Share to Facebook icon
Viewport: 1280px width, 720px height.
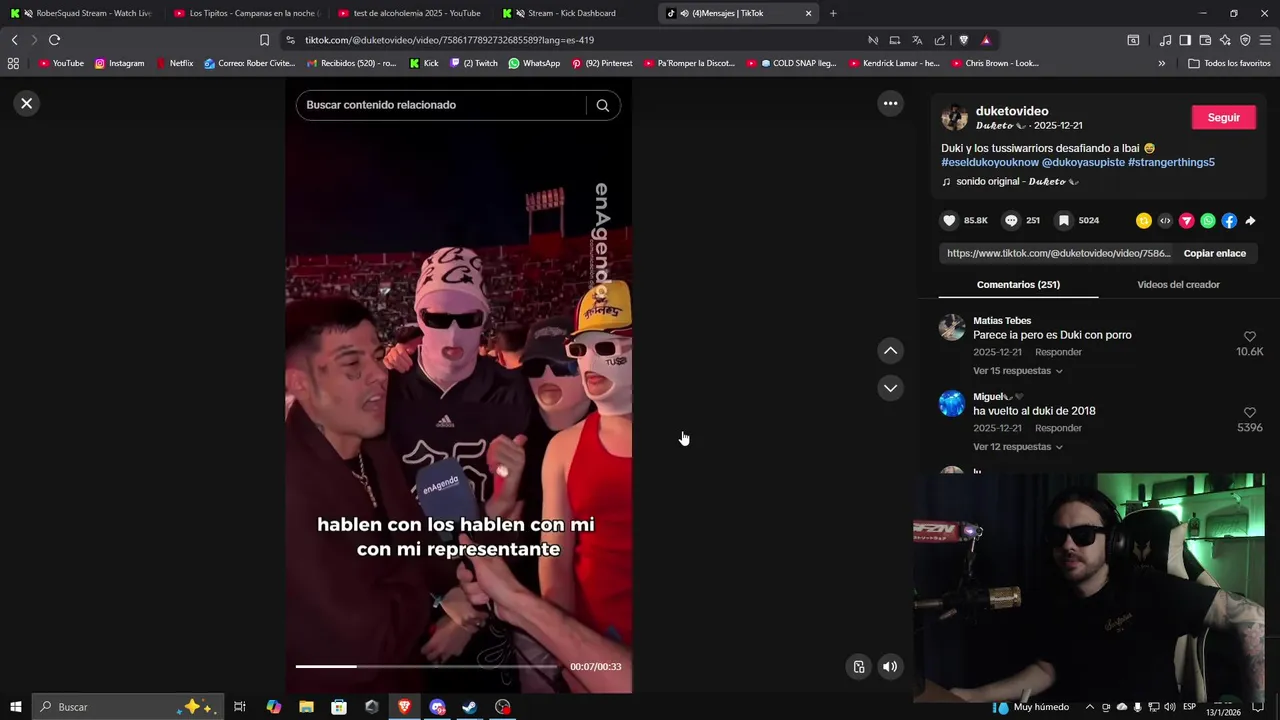(1229, 220)
